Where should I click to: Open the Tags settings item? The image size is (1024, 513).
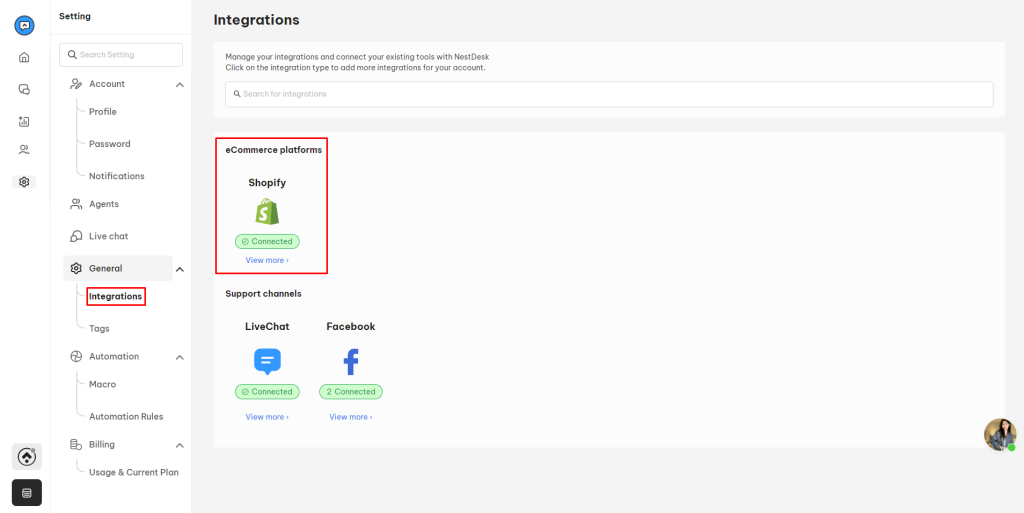coord(99,328)
